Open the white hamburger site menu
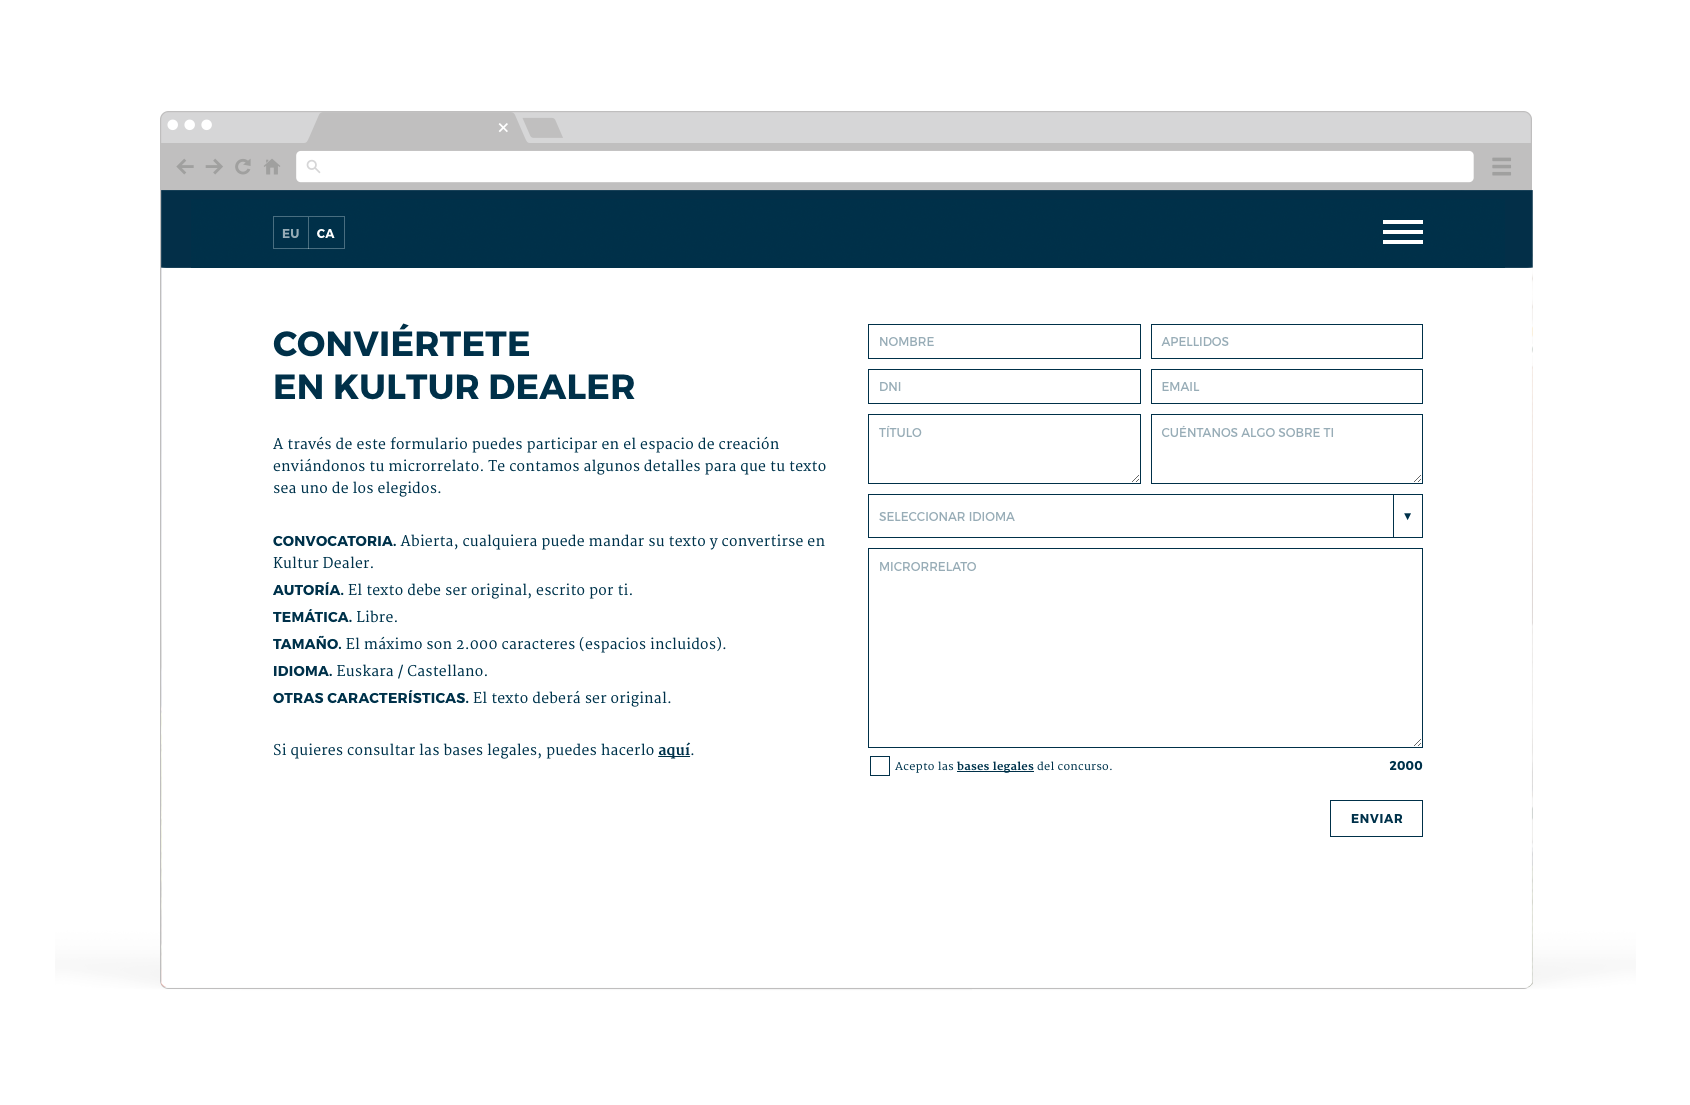The width and height of the screenshot is (1690, 1105). pyautogui.click(x=1402, y=232)
